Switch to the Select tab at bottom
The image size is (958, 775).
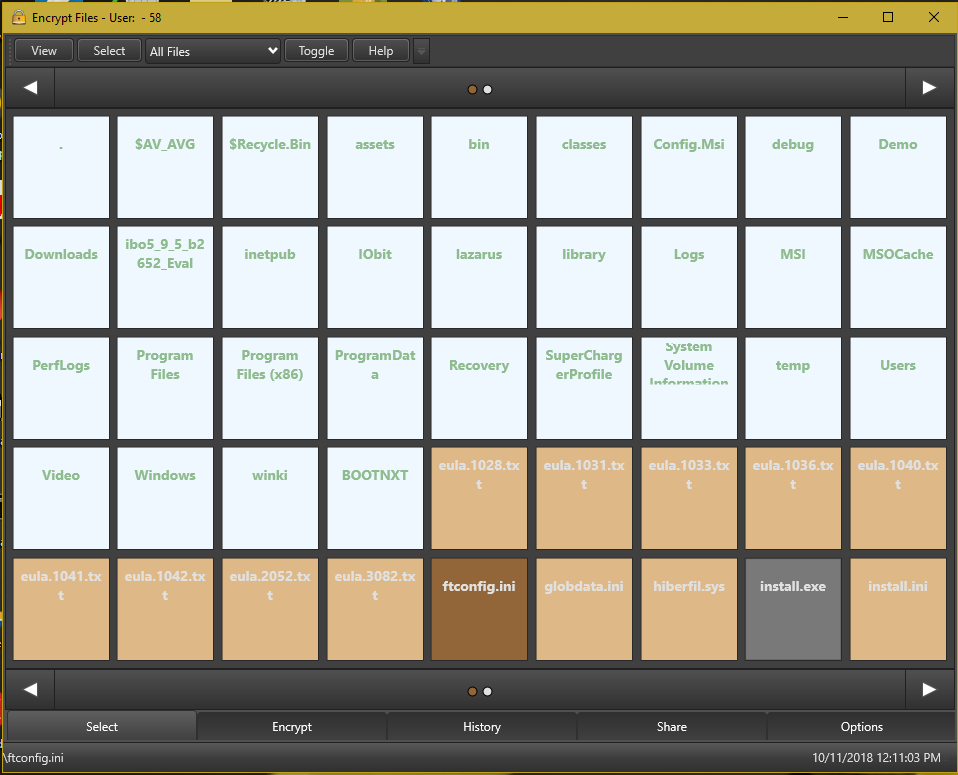click(101, 727)
